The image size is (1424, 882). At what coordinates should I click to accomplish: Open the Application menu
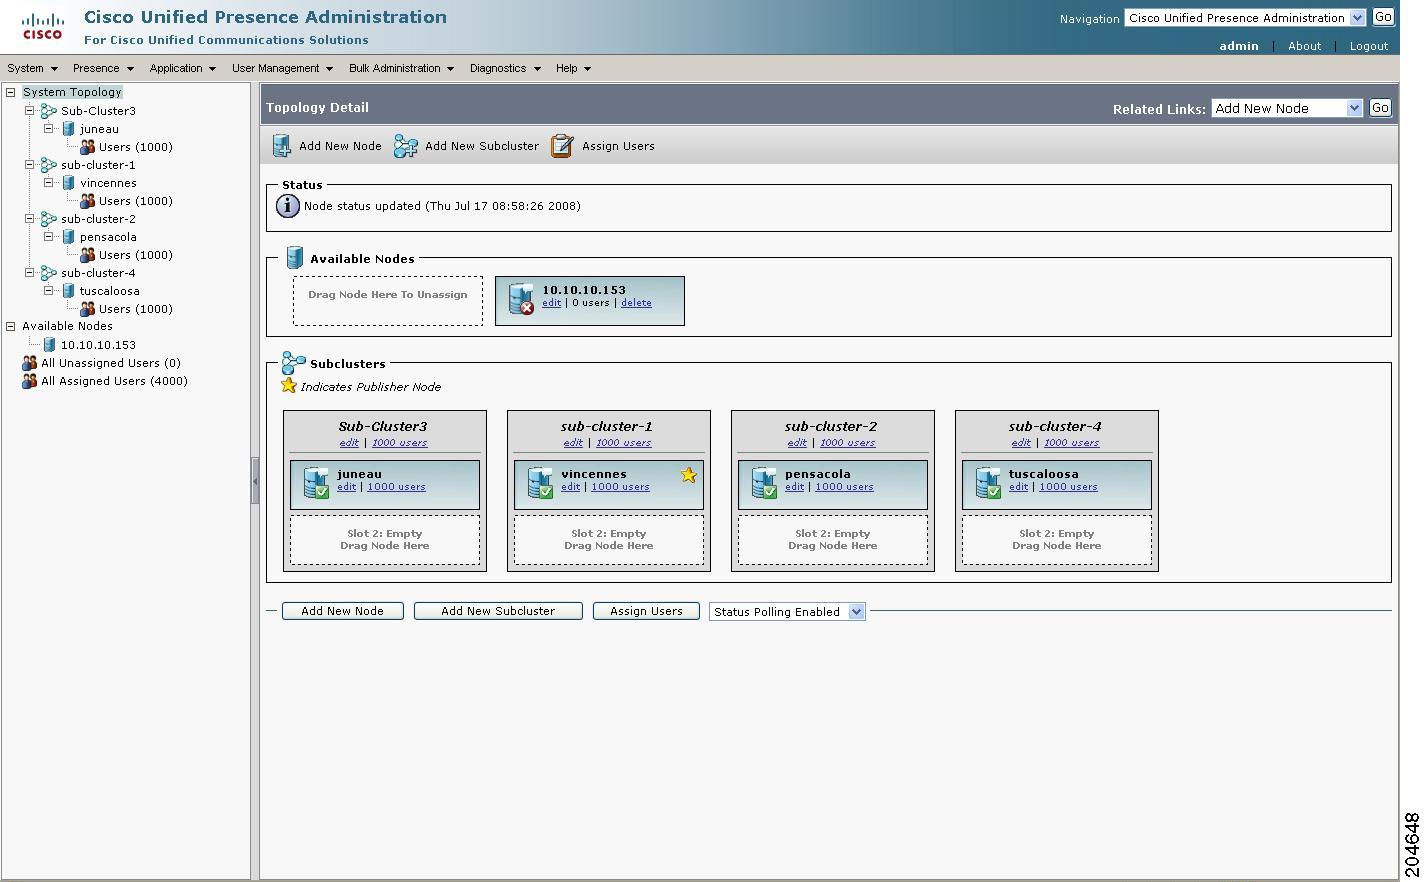click(182, 68)
